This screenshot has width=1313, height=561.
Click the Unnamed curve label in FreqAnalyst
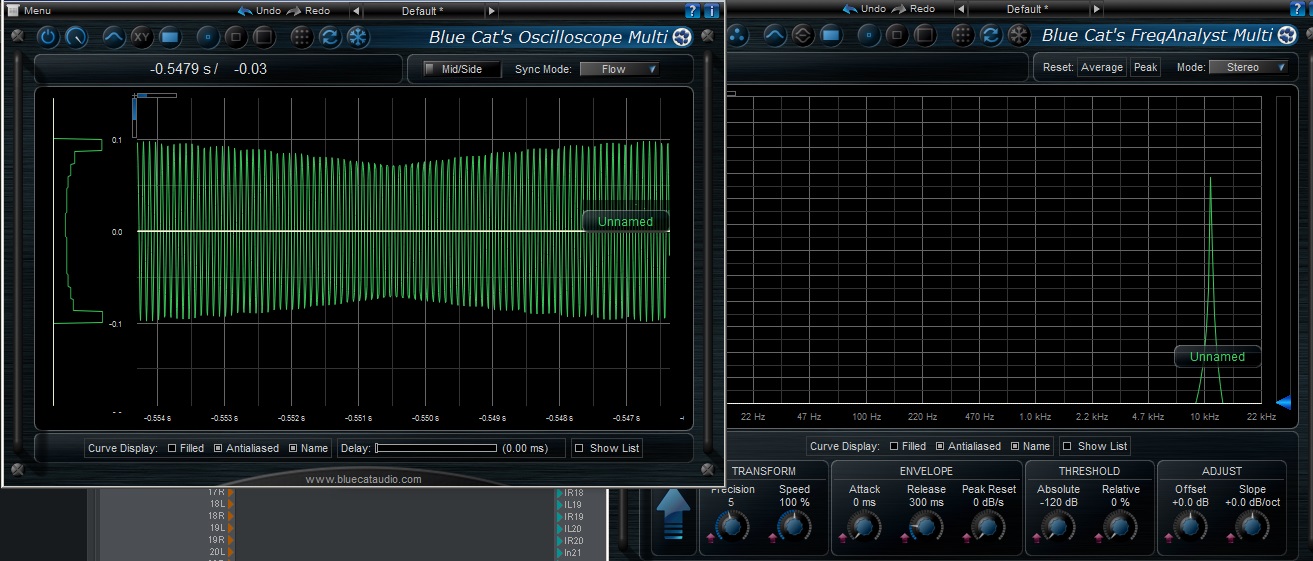[1217, 356]
